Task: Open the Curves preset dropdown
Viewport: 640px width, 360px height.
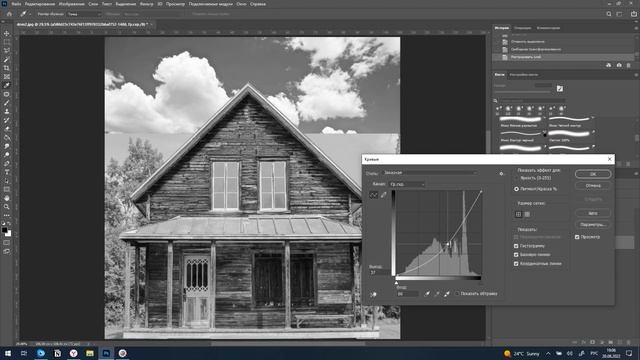Action: [x=430, y=173]
